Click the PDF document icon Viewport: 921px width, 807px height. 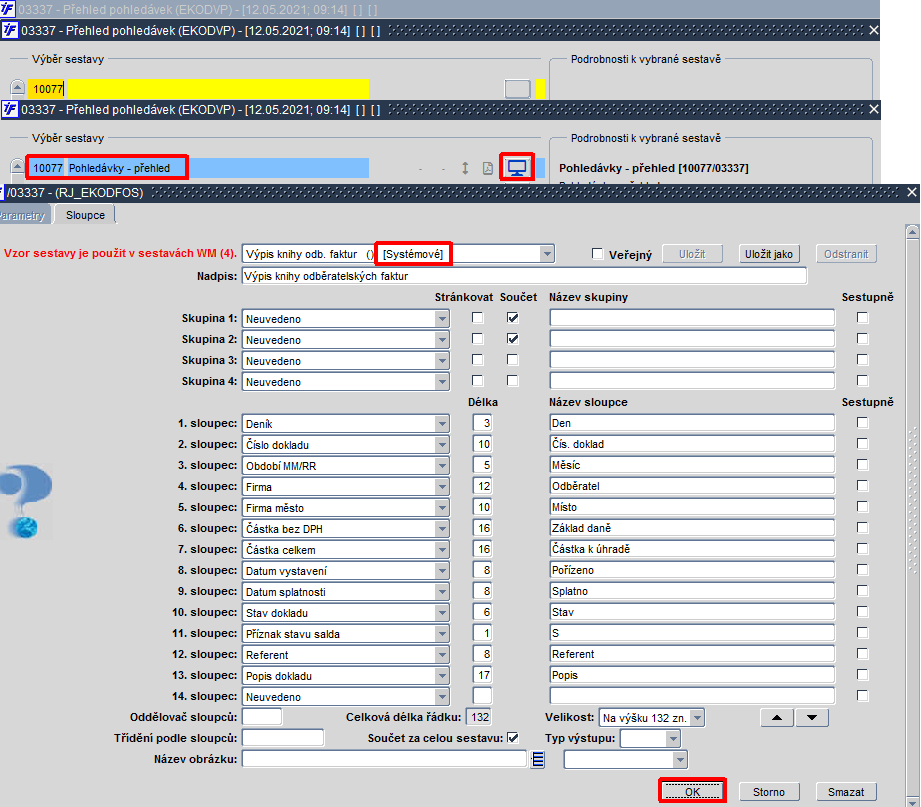pos(488,169)
